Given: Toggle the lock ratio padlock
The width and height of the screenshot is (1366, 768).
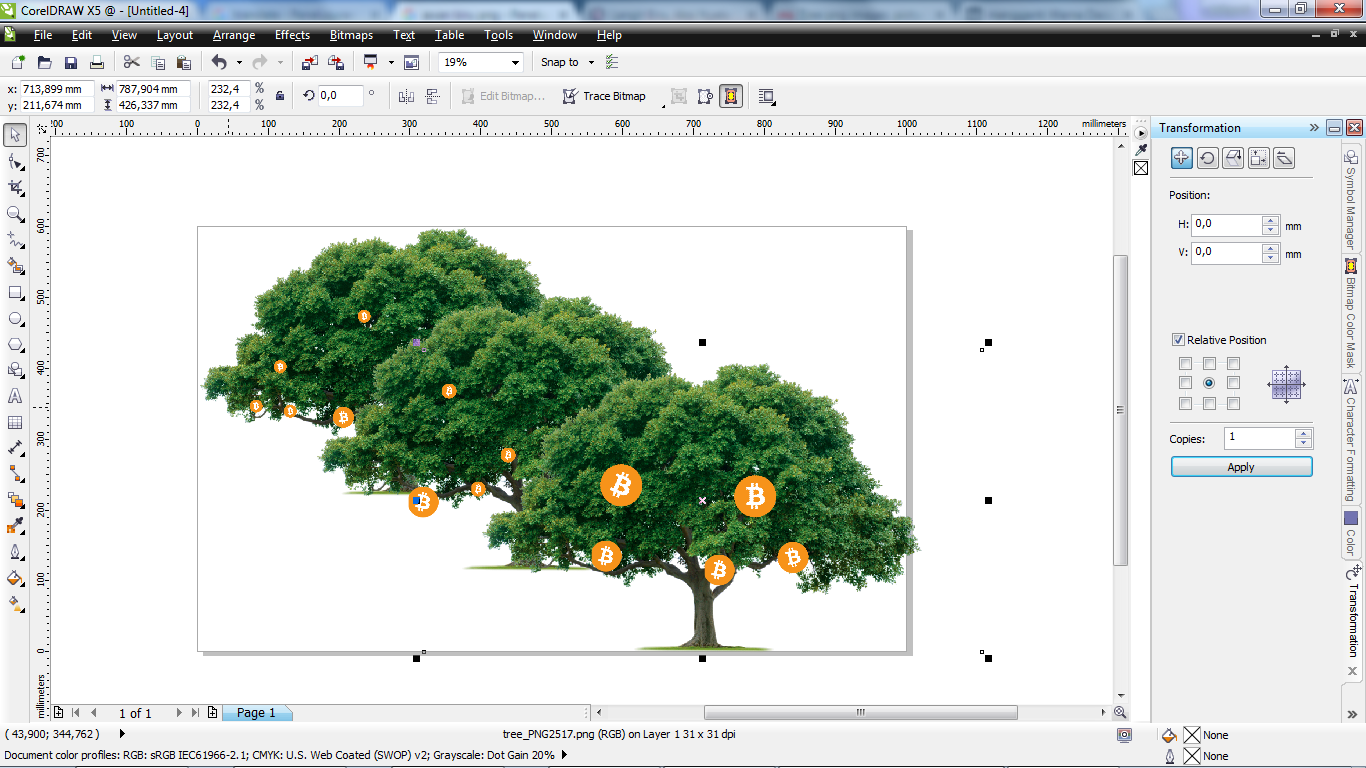Looking at the screenshot, I should [280, 96].
